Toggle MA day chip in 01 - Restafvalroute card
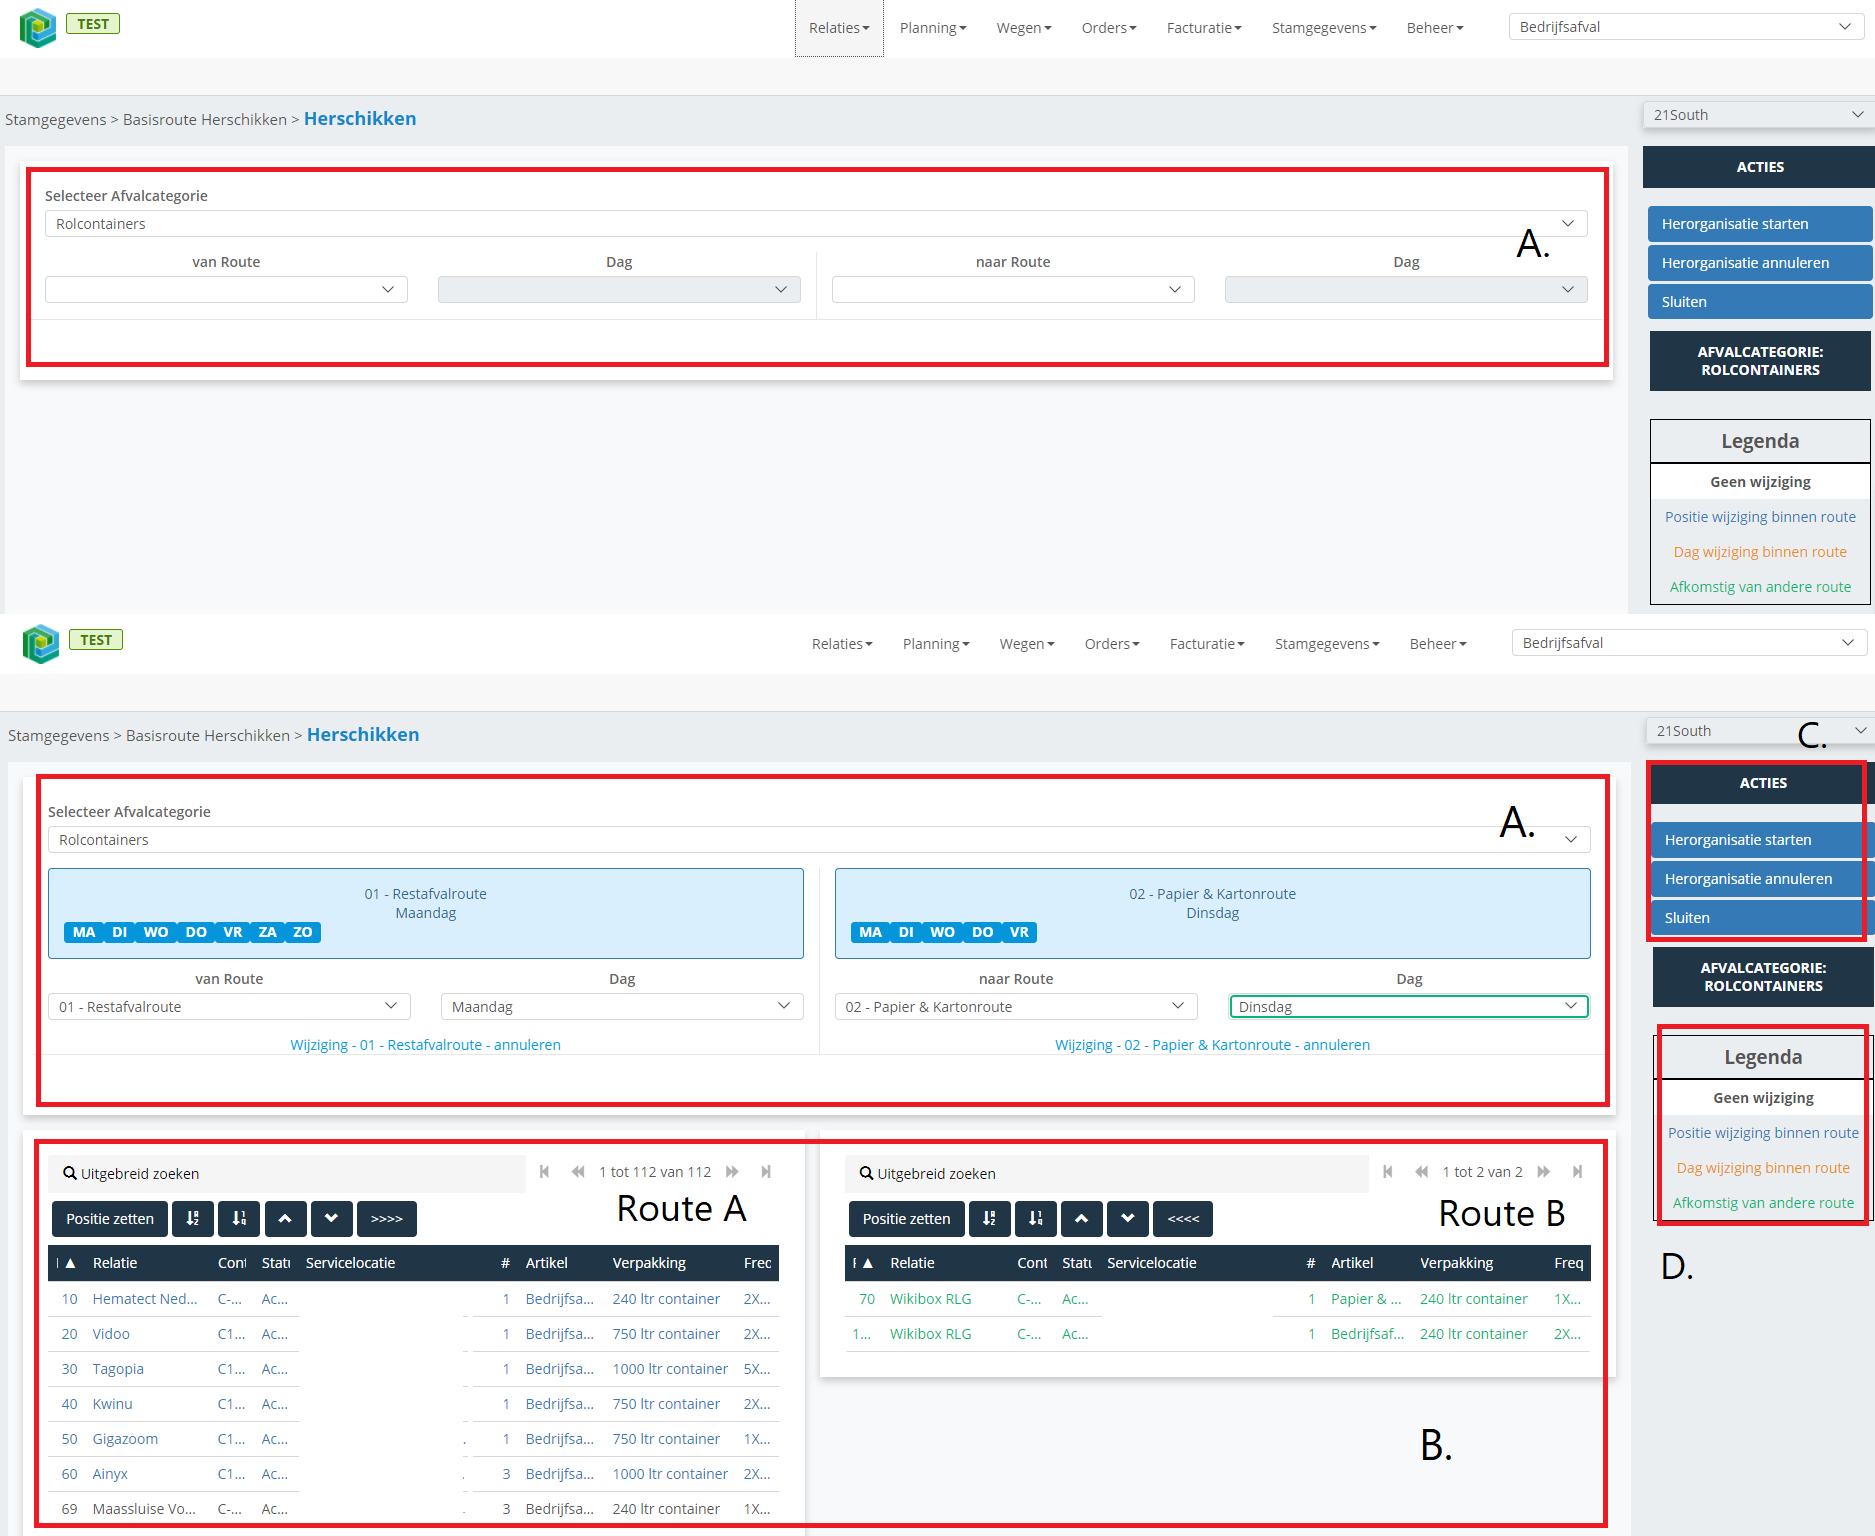This screenshot has width=1875, height=1536. pyautogui.click(x=84, y=932)
